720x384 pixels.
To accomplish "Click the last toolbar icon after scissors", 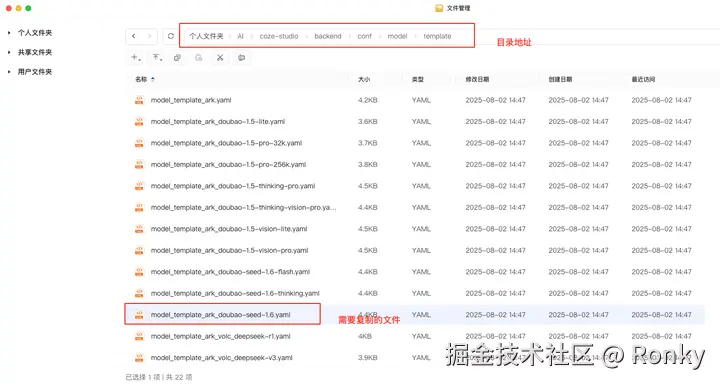I will pos(242,58).
